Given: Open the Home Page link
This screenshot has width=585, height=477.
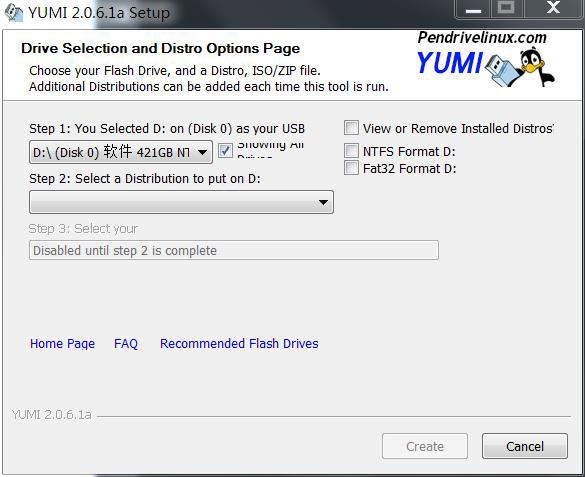Looking at the screenshot, I should point(62,343).
